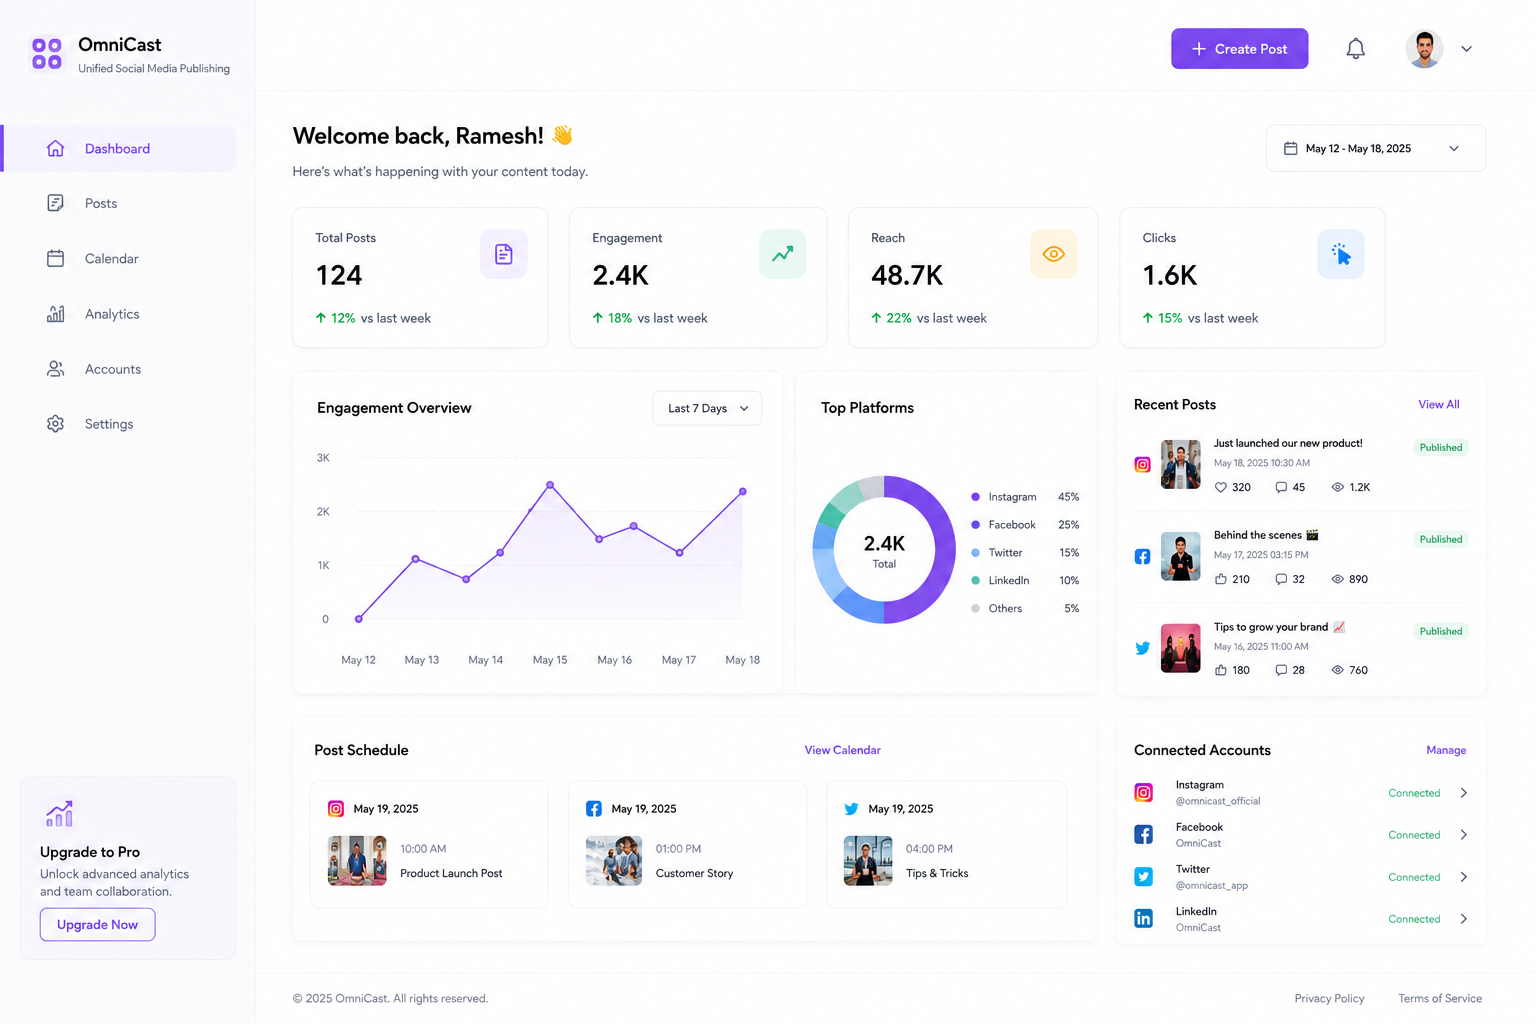Click View All recent posts link
The height and width of the screenshot is (1024, 1536).
[x=1438, y=405]
